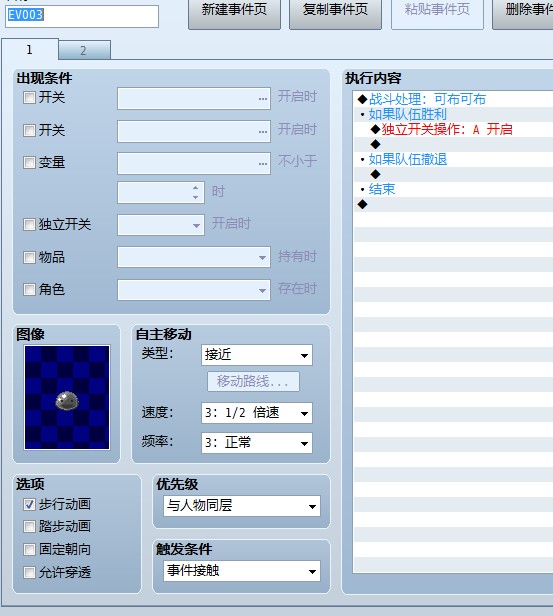The height and width of the screenshot is (616, 553).
Task: Open the 物品 item dropdown
Action: click(194, 257)
